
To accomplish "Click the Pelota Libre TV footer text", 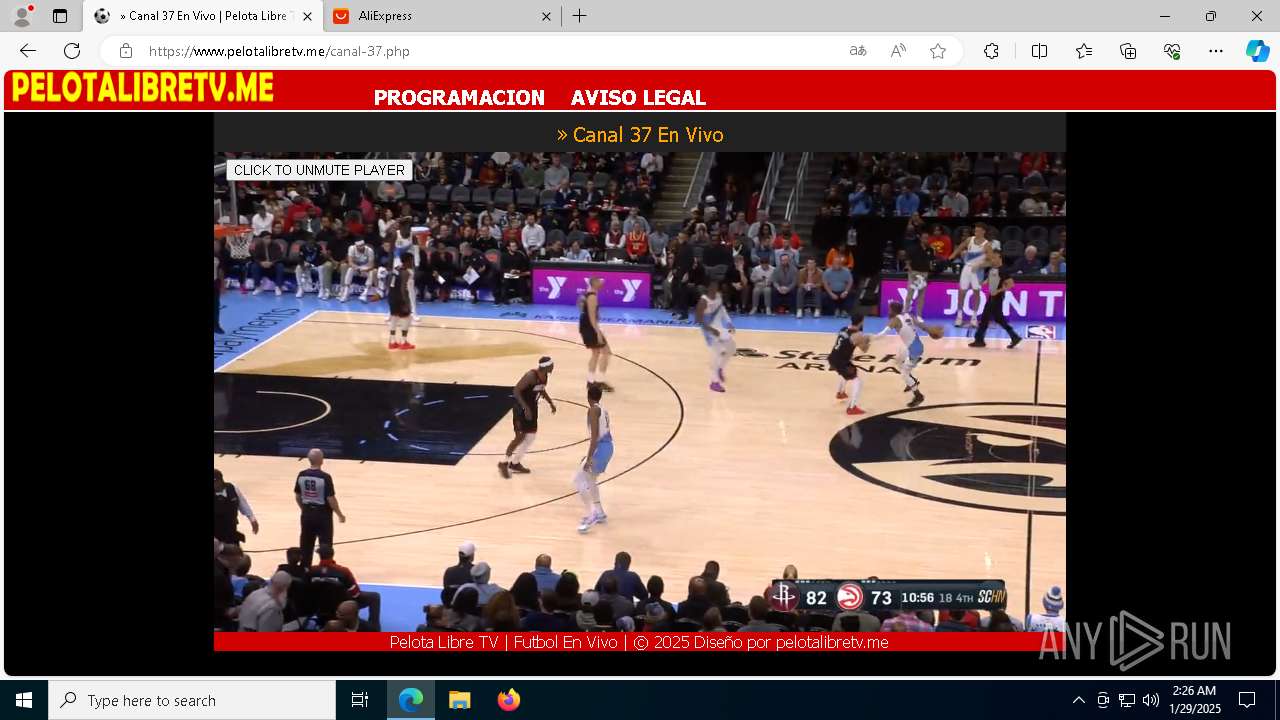I will [639, 642].
